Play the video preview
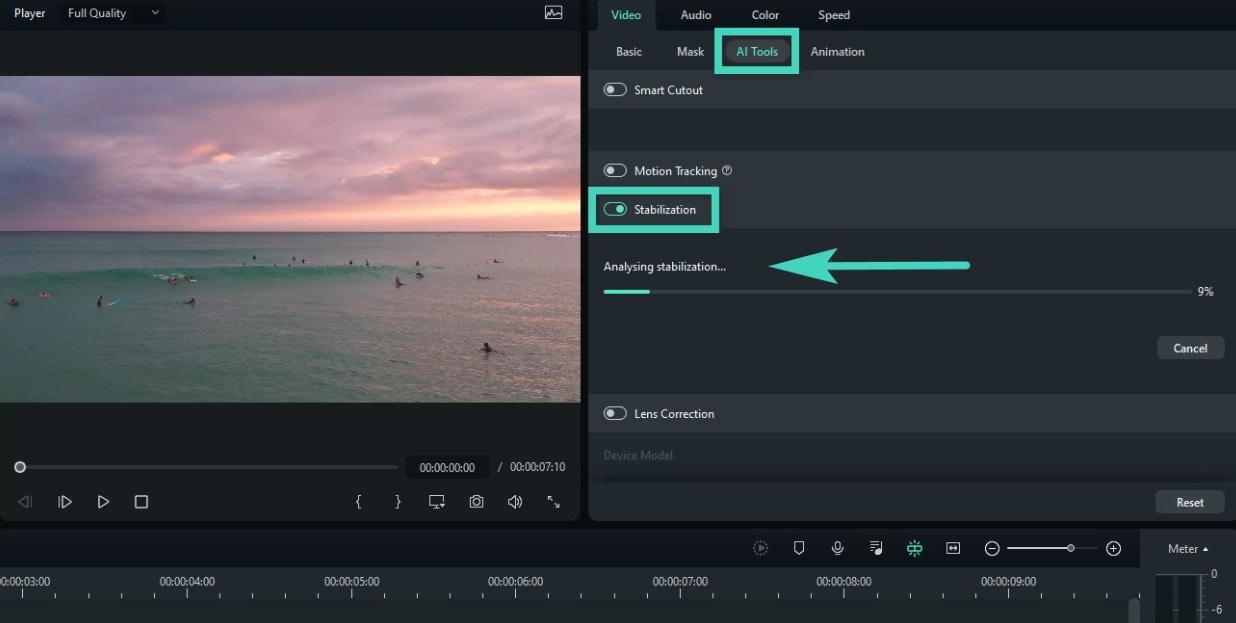The width and height of the screenshot is (1236, 623). pos(103,502)
